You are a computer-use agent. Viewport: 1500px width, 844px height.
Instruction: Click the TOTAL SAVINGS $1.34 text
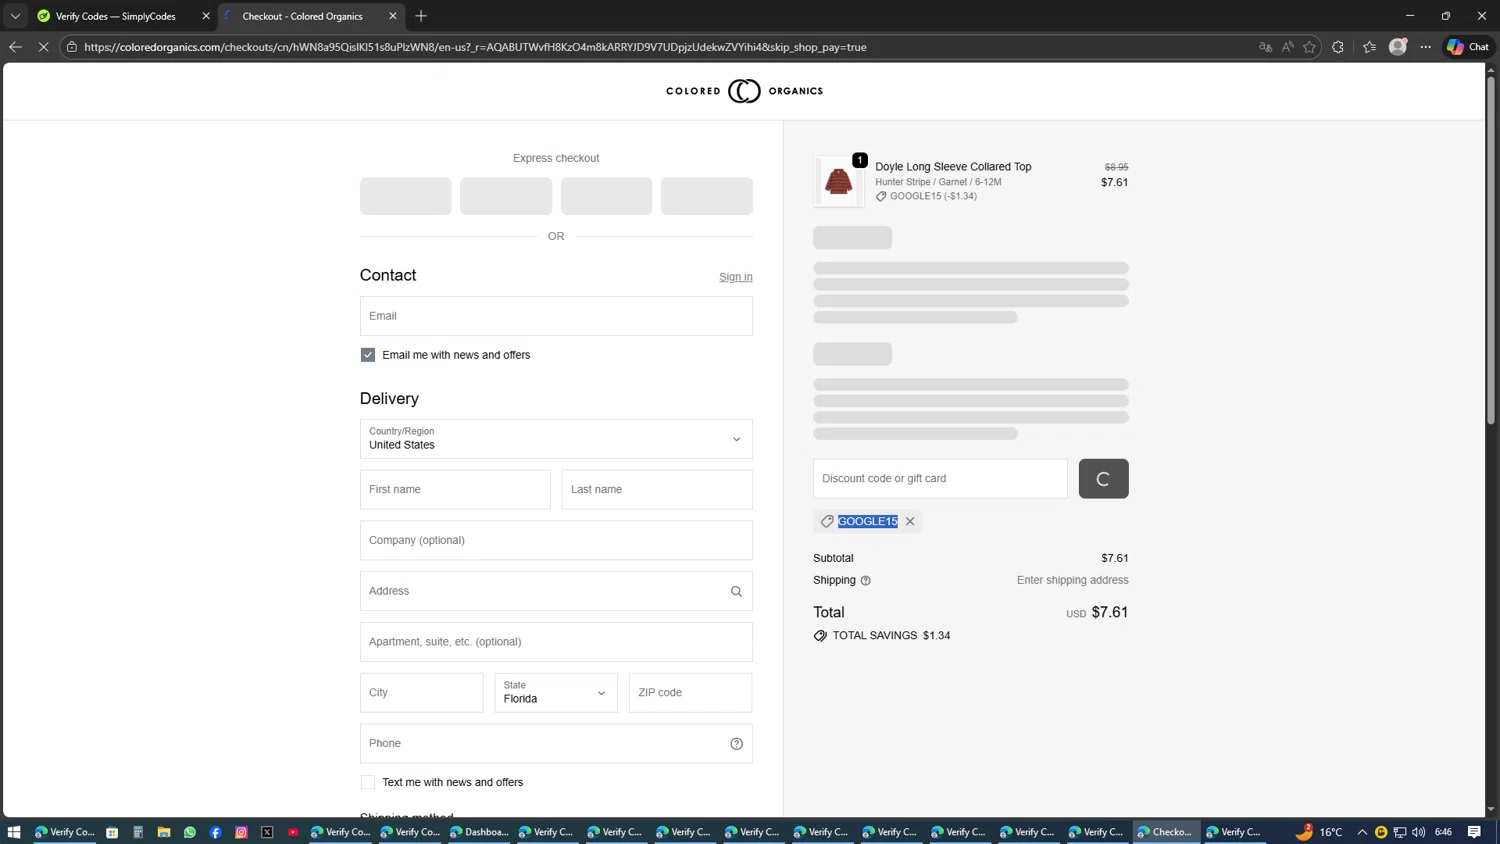click(891, 636)
